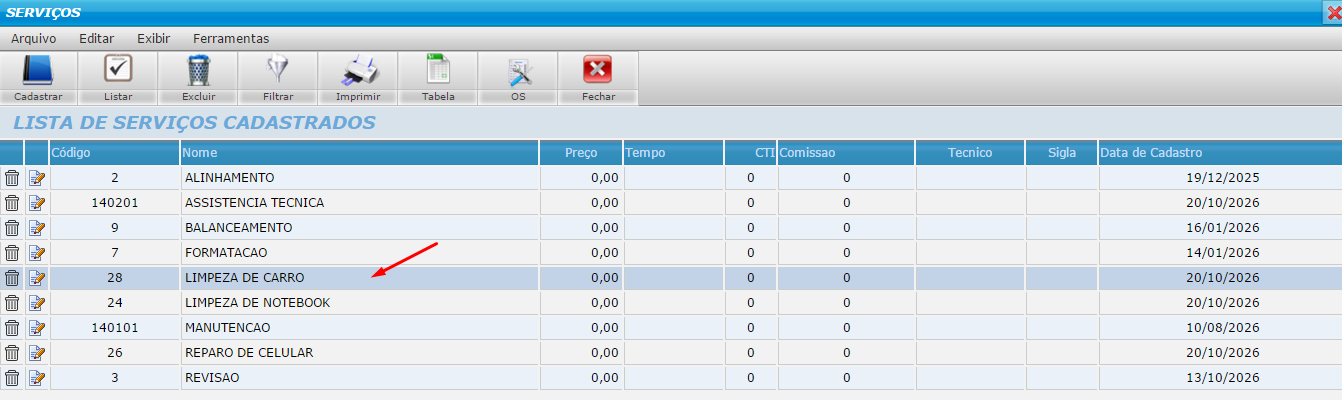Edit LIMPEZA DE NOTEBOOK pencil icon
This screenshot has width=1342, height=400.
37,303
